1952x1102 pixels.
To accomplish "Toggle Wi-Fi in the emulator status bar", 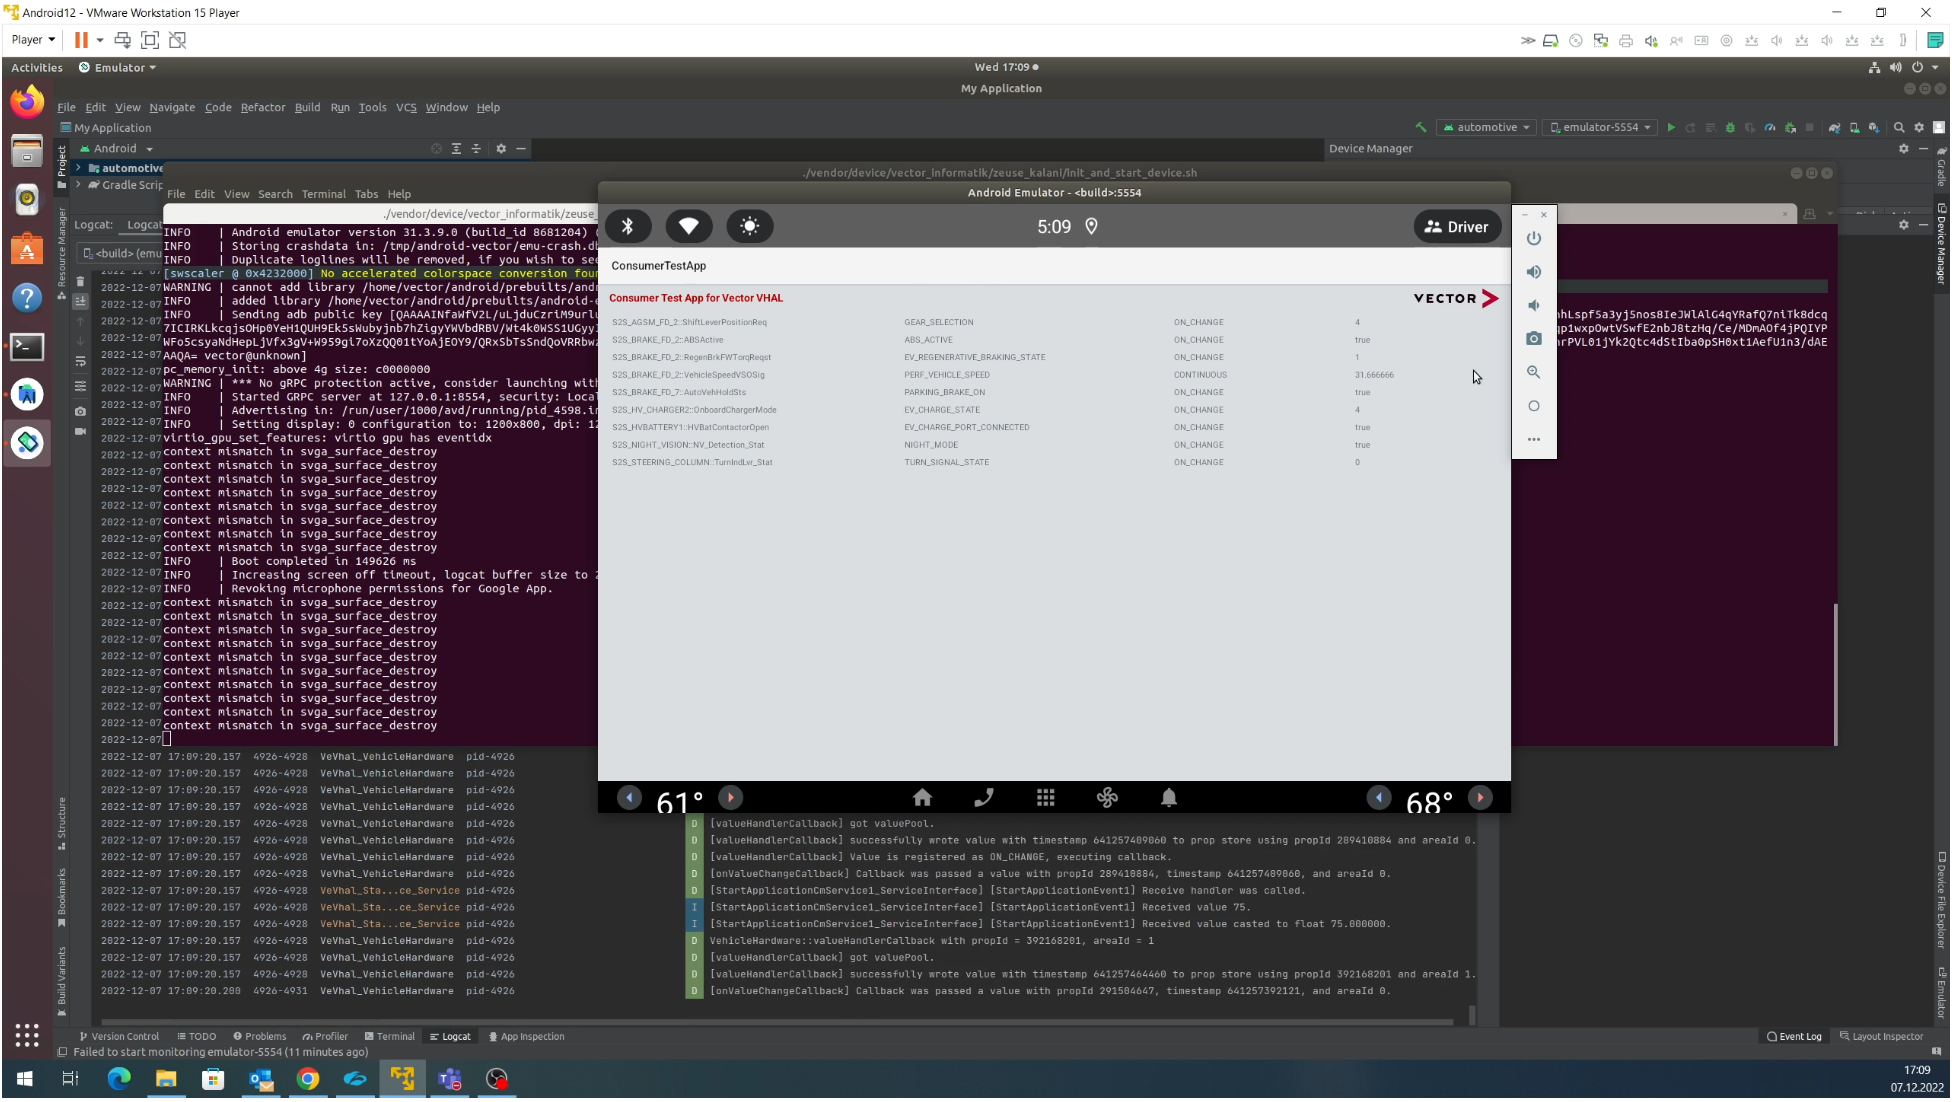I will point(689,226).
